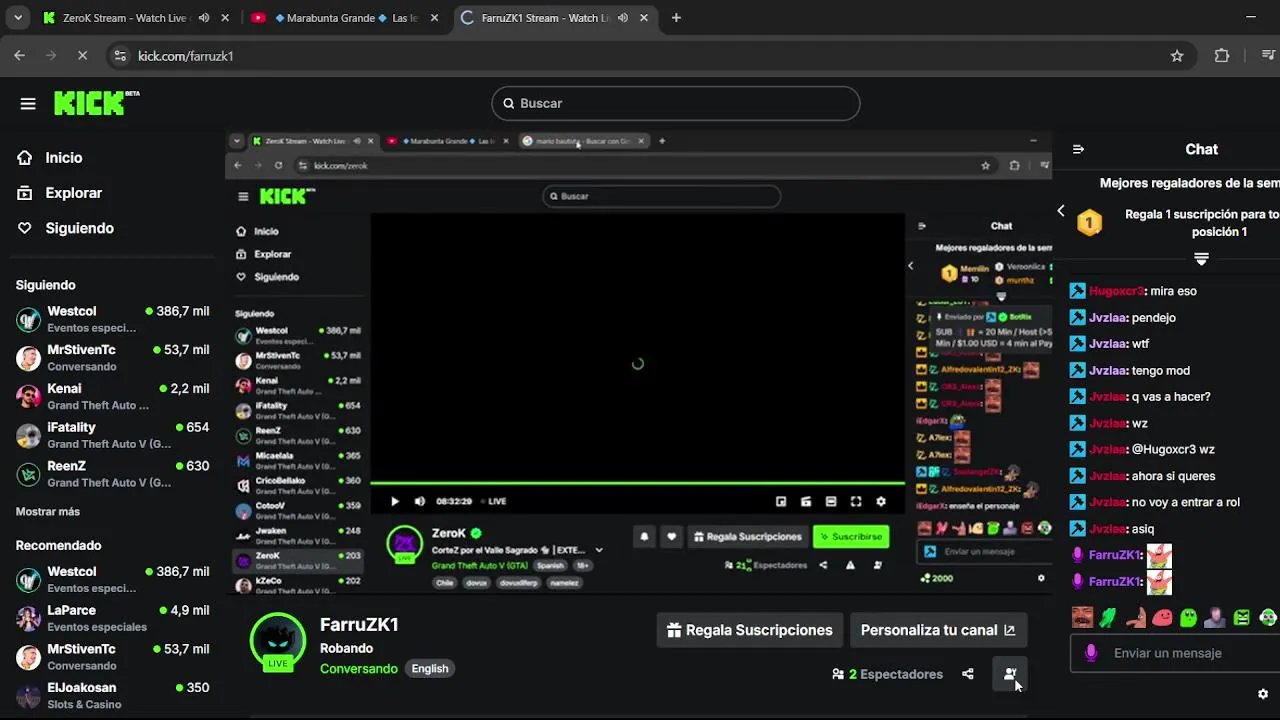Open embedded player settings gear
Image resolution: width=1280 pixels, height=720 pixels.
pos(881,502)
